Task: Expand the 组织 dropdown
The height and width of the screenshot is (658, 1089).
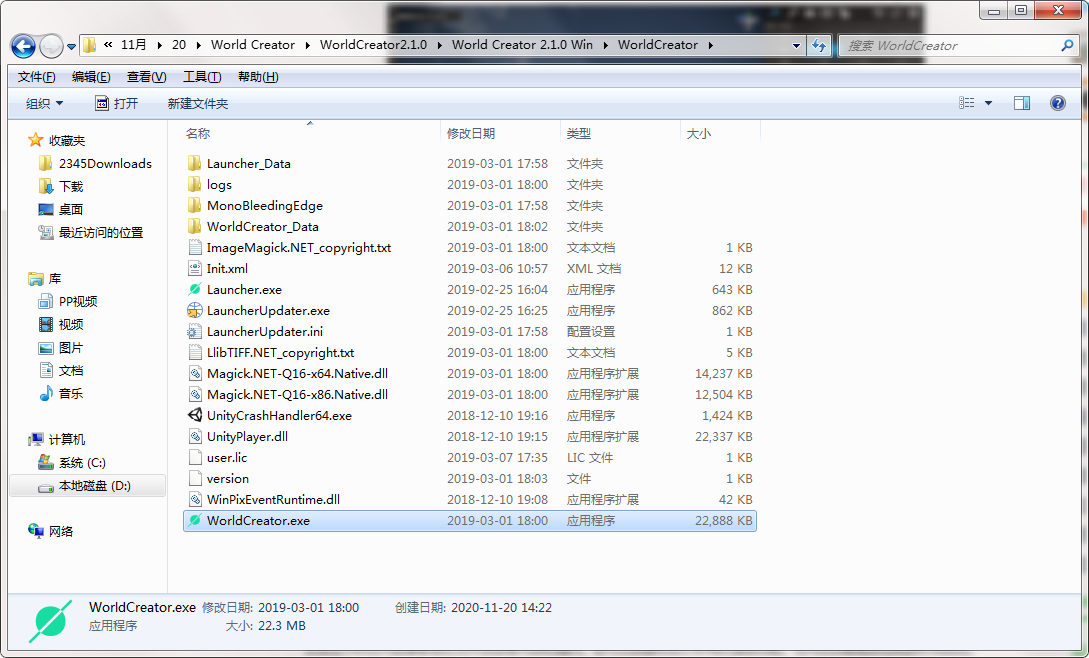Action: 44,104
